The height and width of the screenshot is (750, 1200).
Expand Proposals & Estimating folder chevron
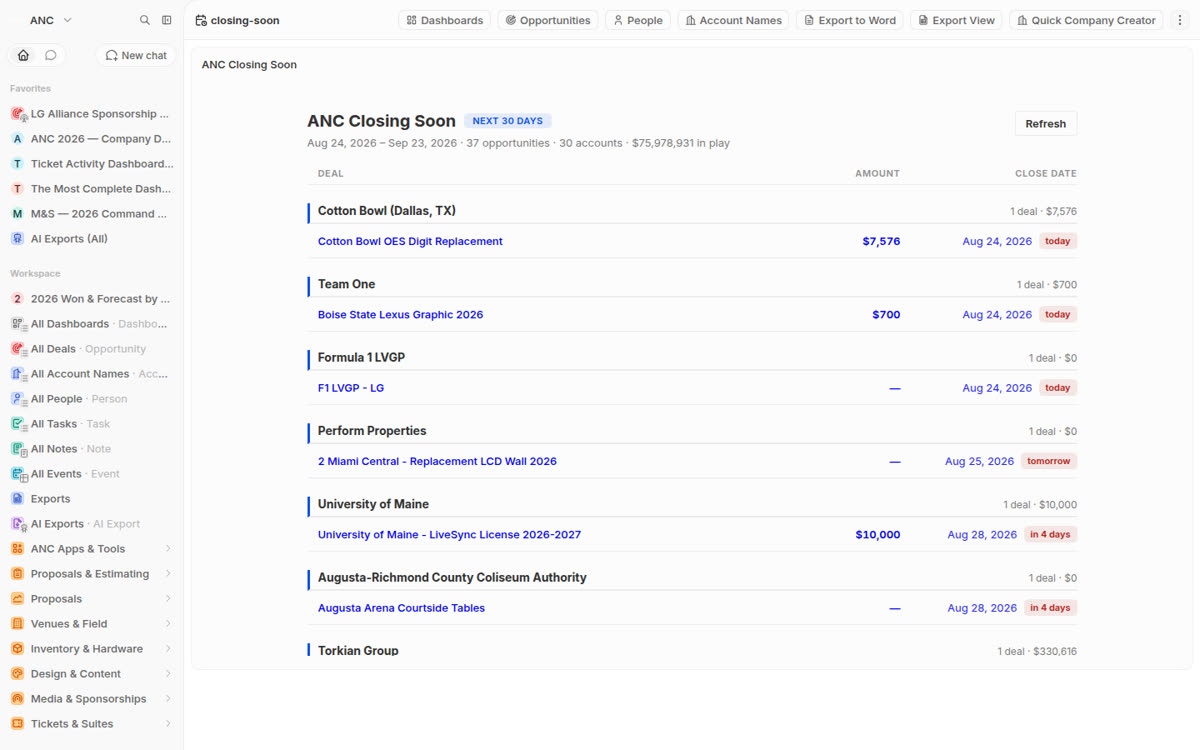pos(168,574)
